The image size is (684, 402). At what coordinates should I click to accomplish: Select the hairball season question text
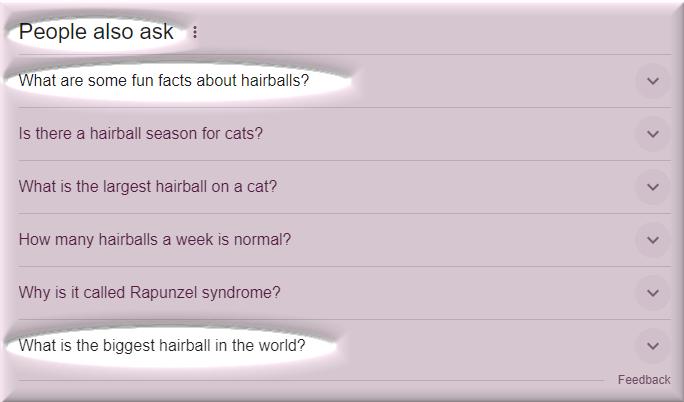(141, 134)
